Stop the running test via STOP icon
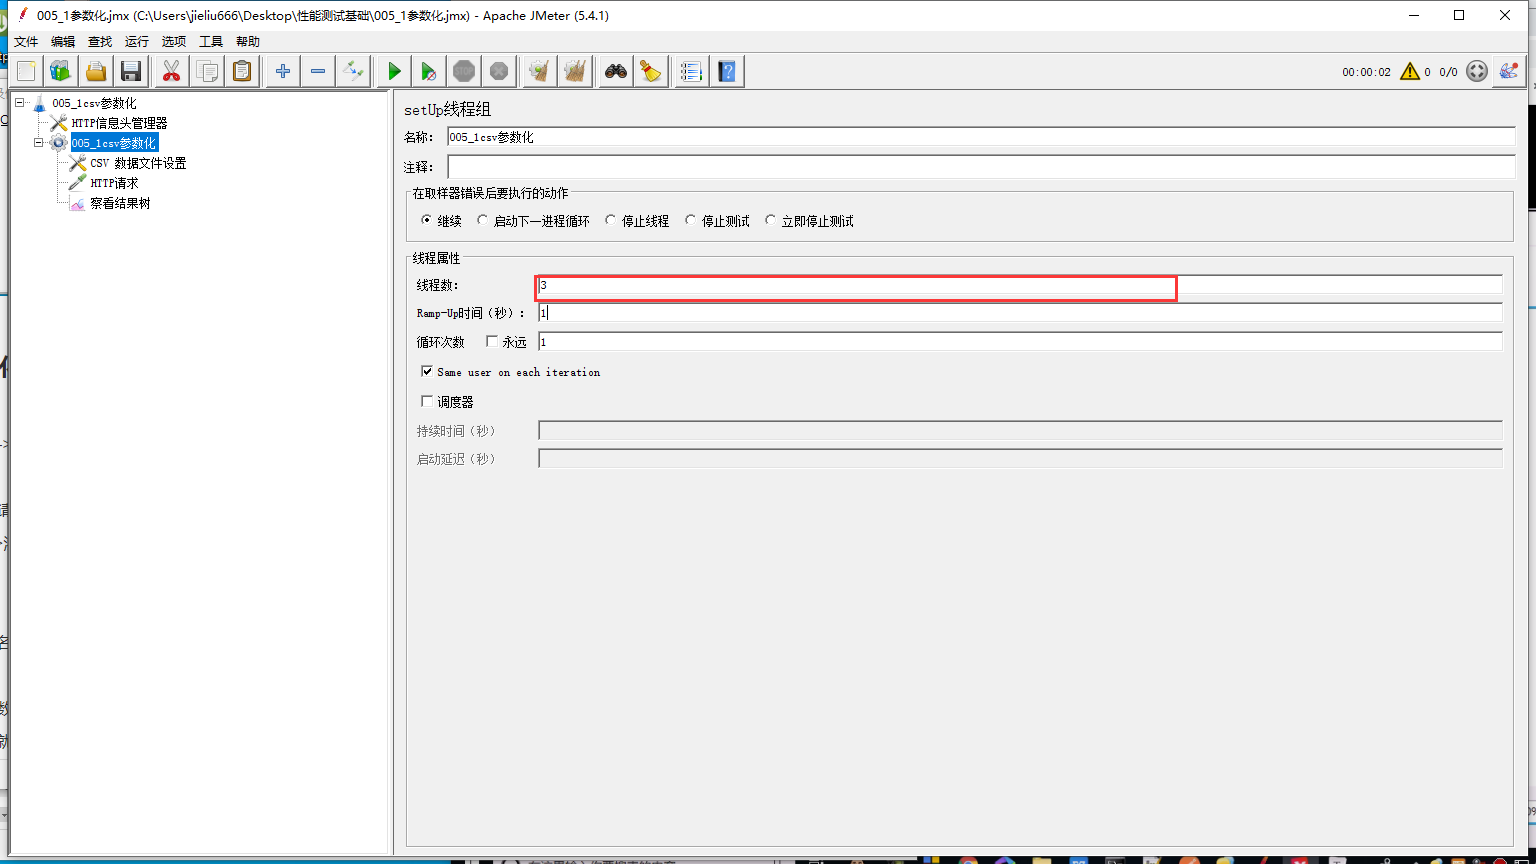Image resolution: width=1536 pixels, height=864 pixels. point(464,71)
